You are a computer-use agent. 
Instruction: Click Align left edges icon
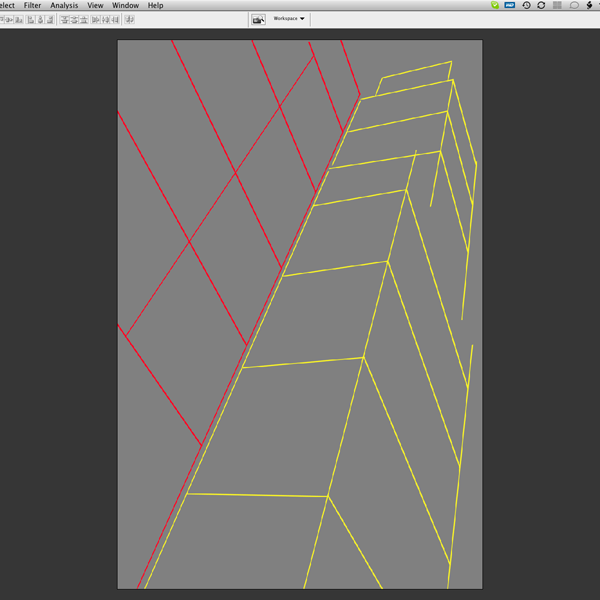pos(30,20)
